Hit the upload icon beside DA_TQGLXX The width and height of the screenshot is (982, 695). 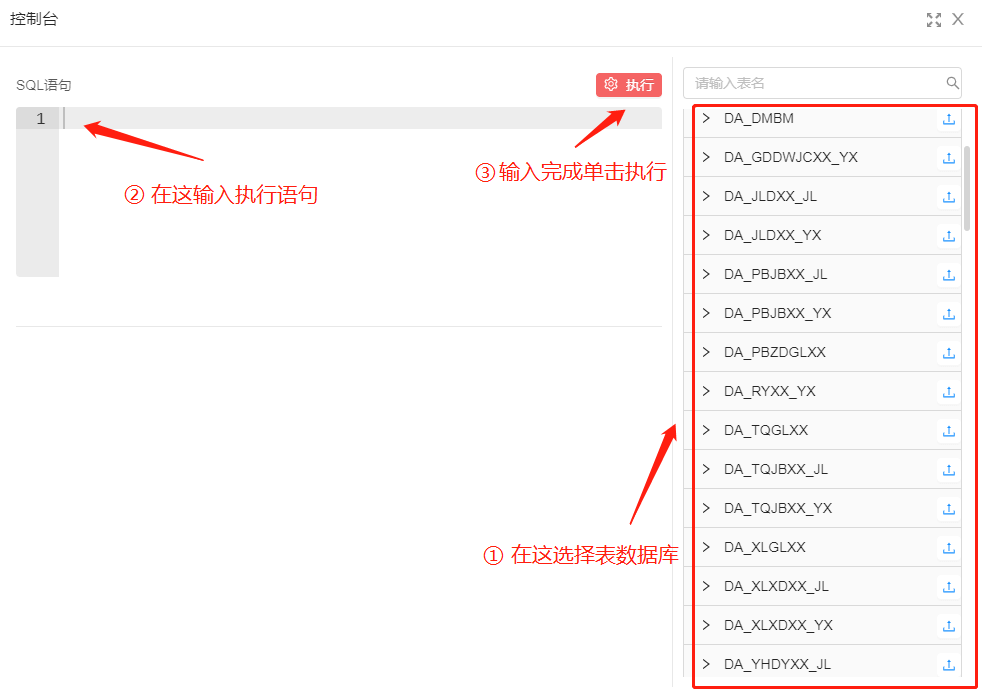click(948, 431)
